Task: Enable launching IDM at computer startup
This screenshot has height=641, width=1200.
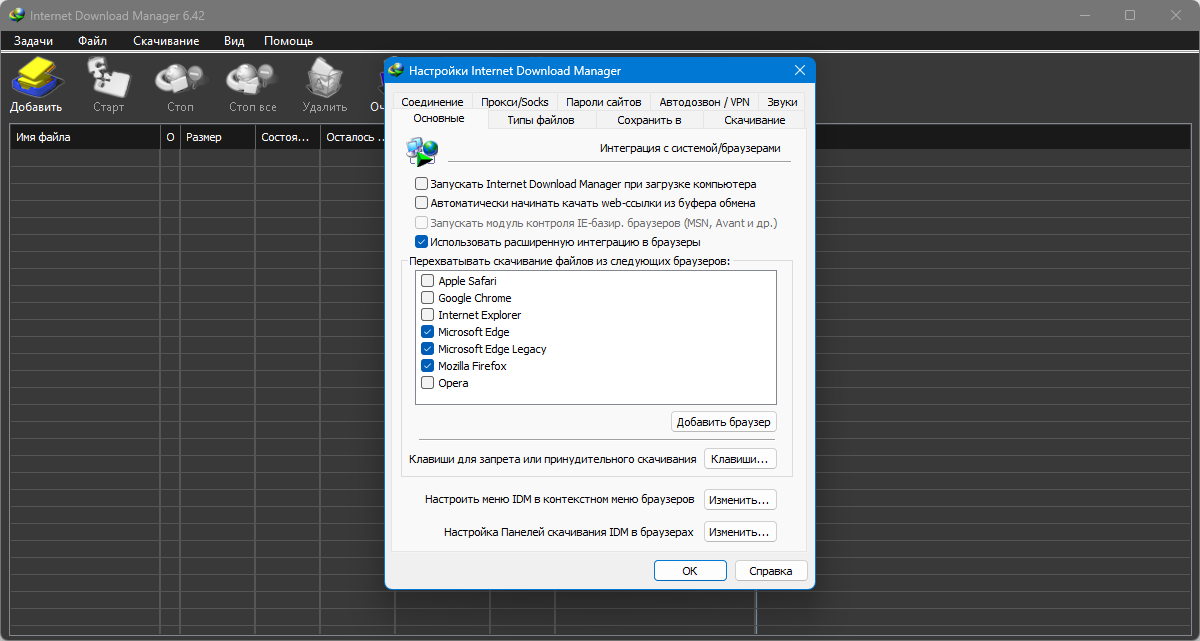Action: point(421,184)
